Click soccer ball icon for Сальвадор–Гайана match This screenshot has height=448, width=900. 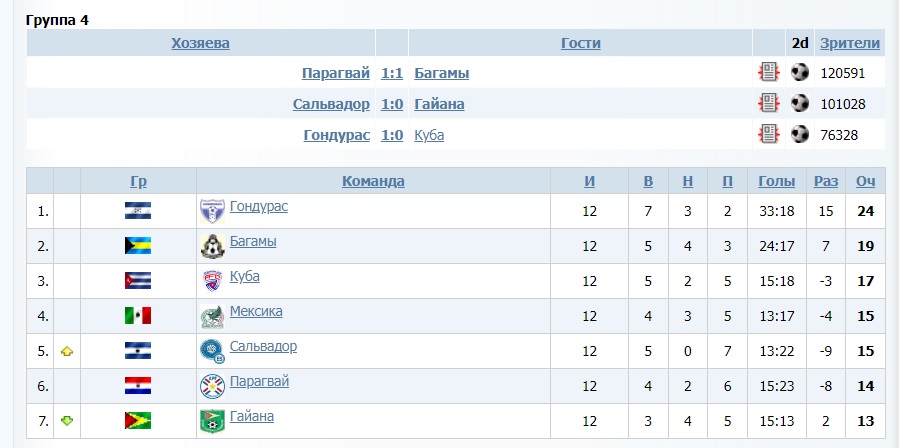(800, 103)
